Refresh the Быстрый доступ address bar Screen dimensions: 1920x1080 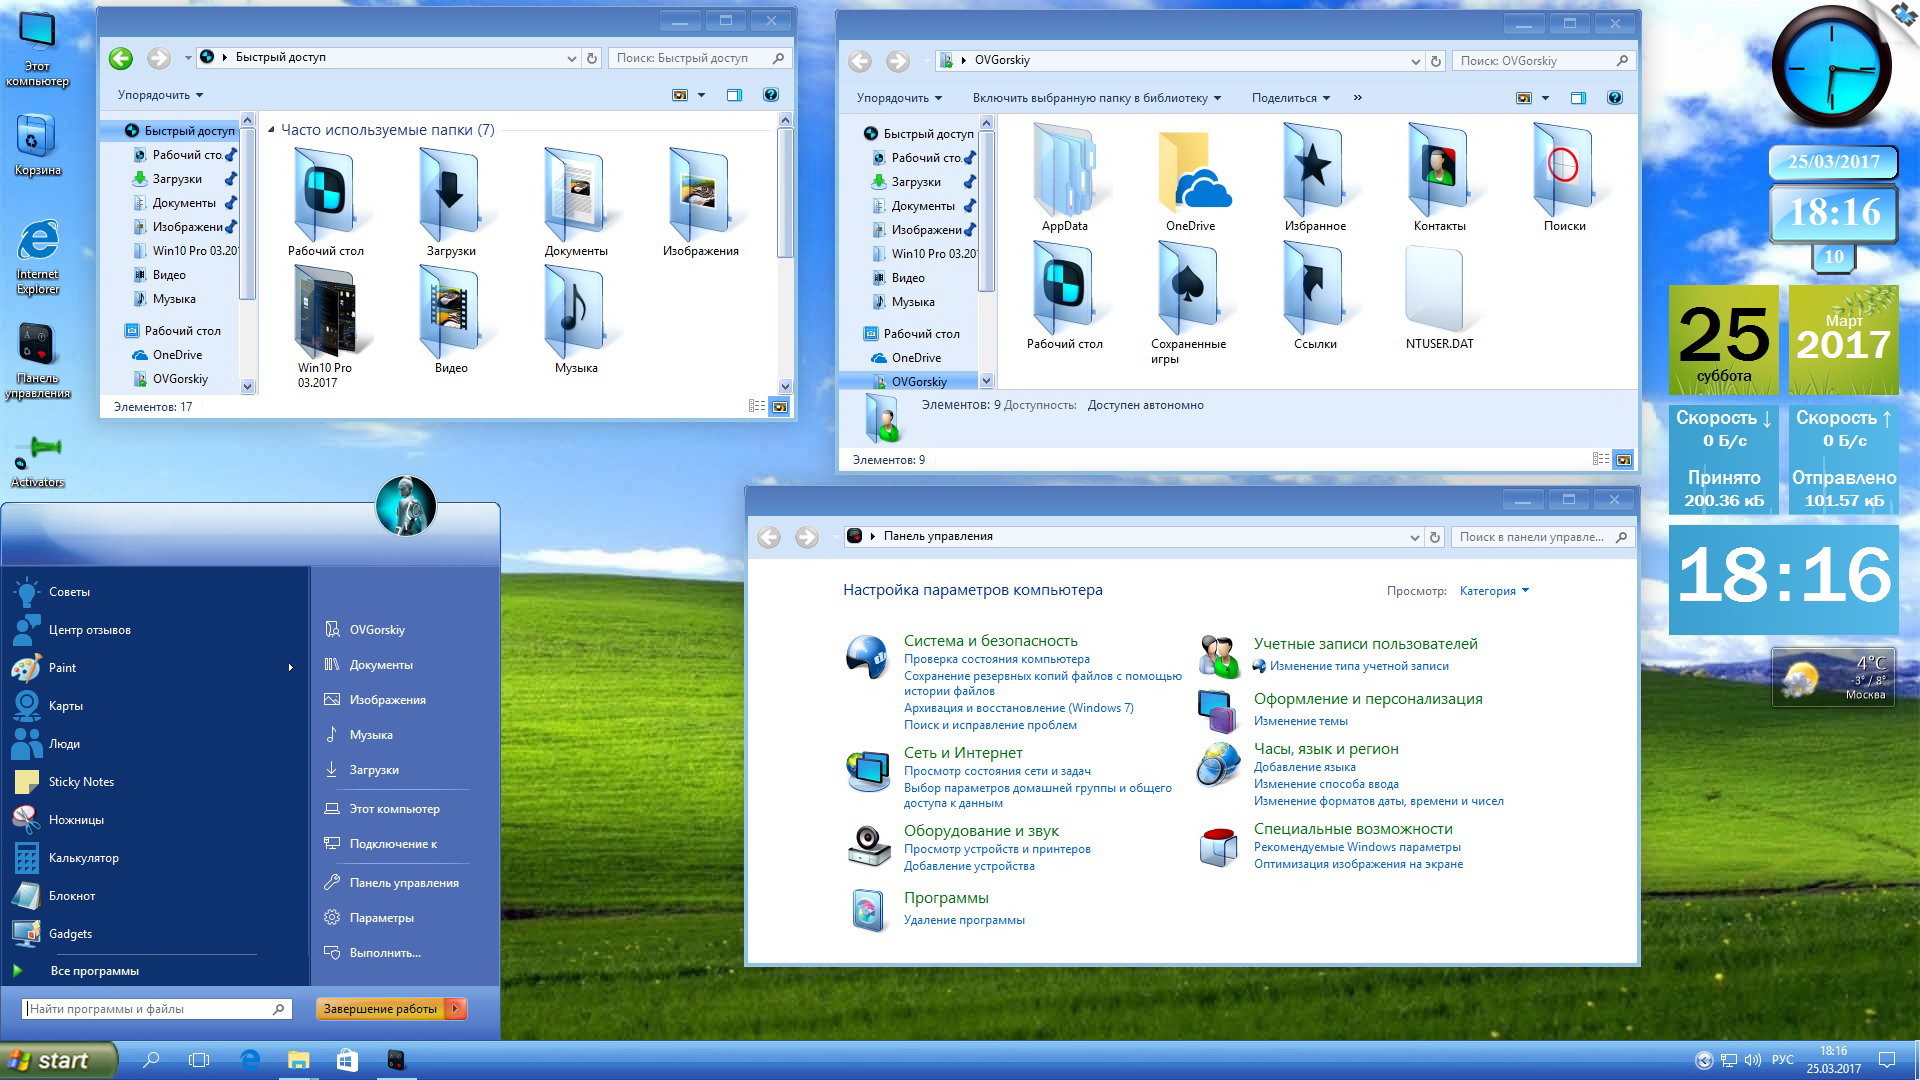[591, 58]
